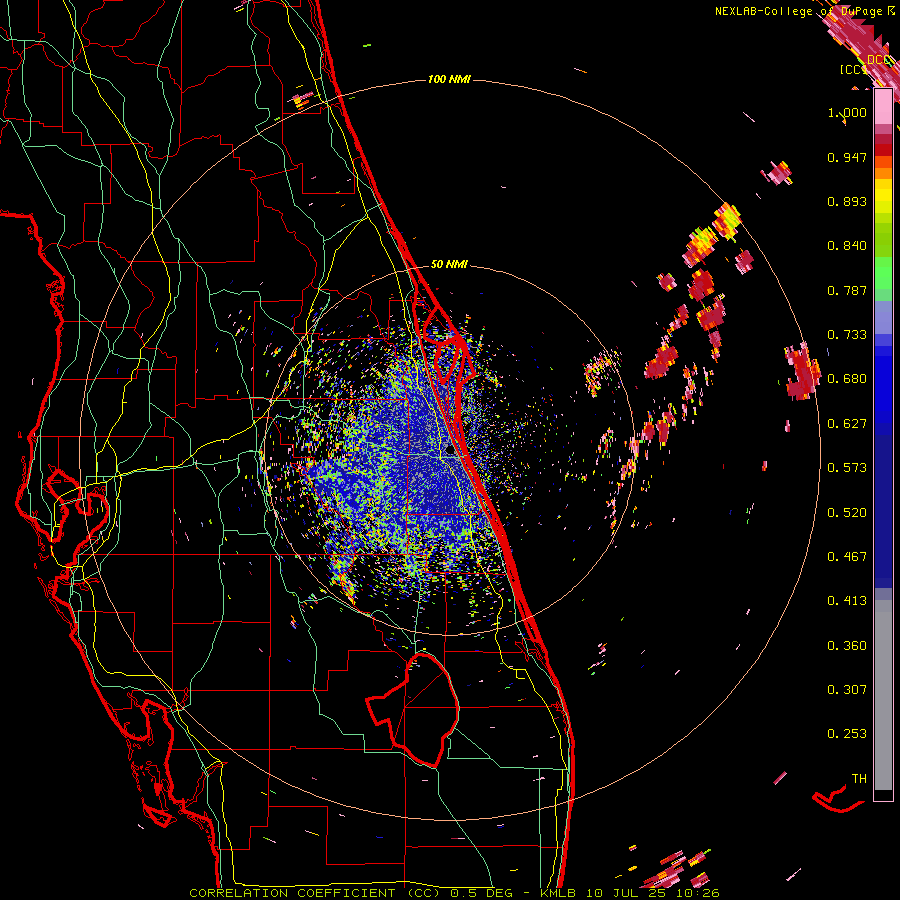
Task: Click the 0.413 legend value
Action: (847, 601)
